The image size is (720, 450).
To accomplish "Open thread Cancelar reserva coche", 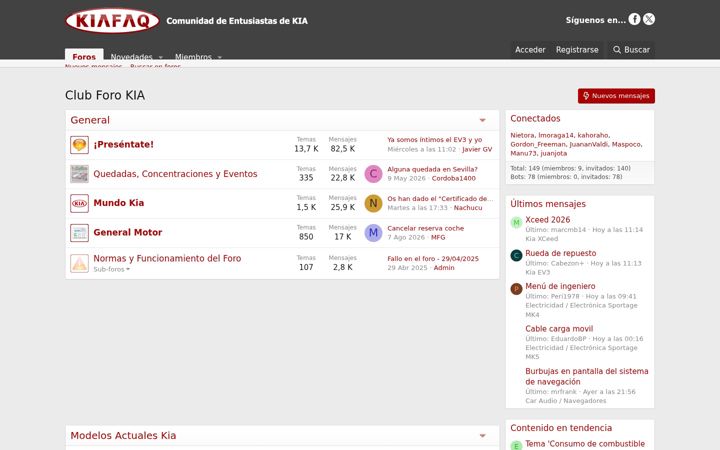I will coord(425,228).
